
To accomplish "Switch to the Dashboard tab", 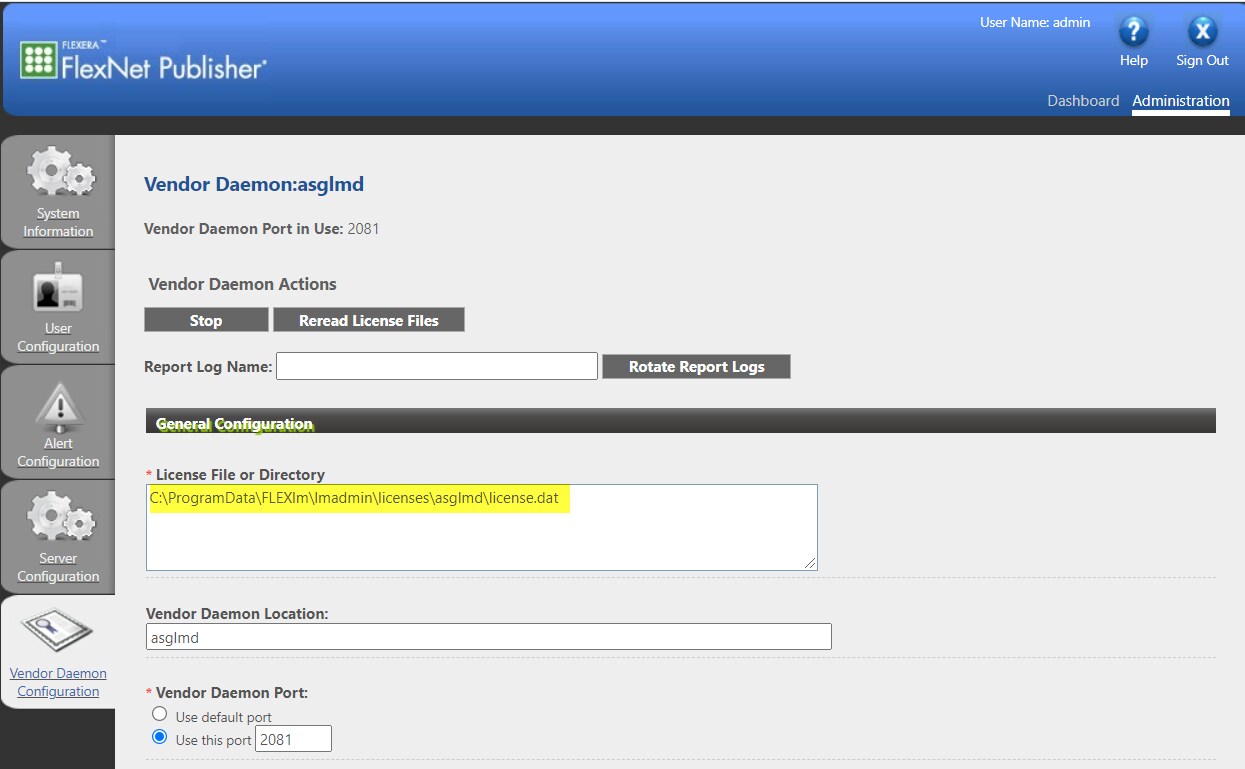I will pos(1083,101).
